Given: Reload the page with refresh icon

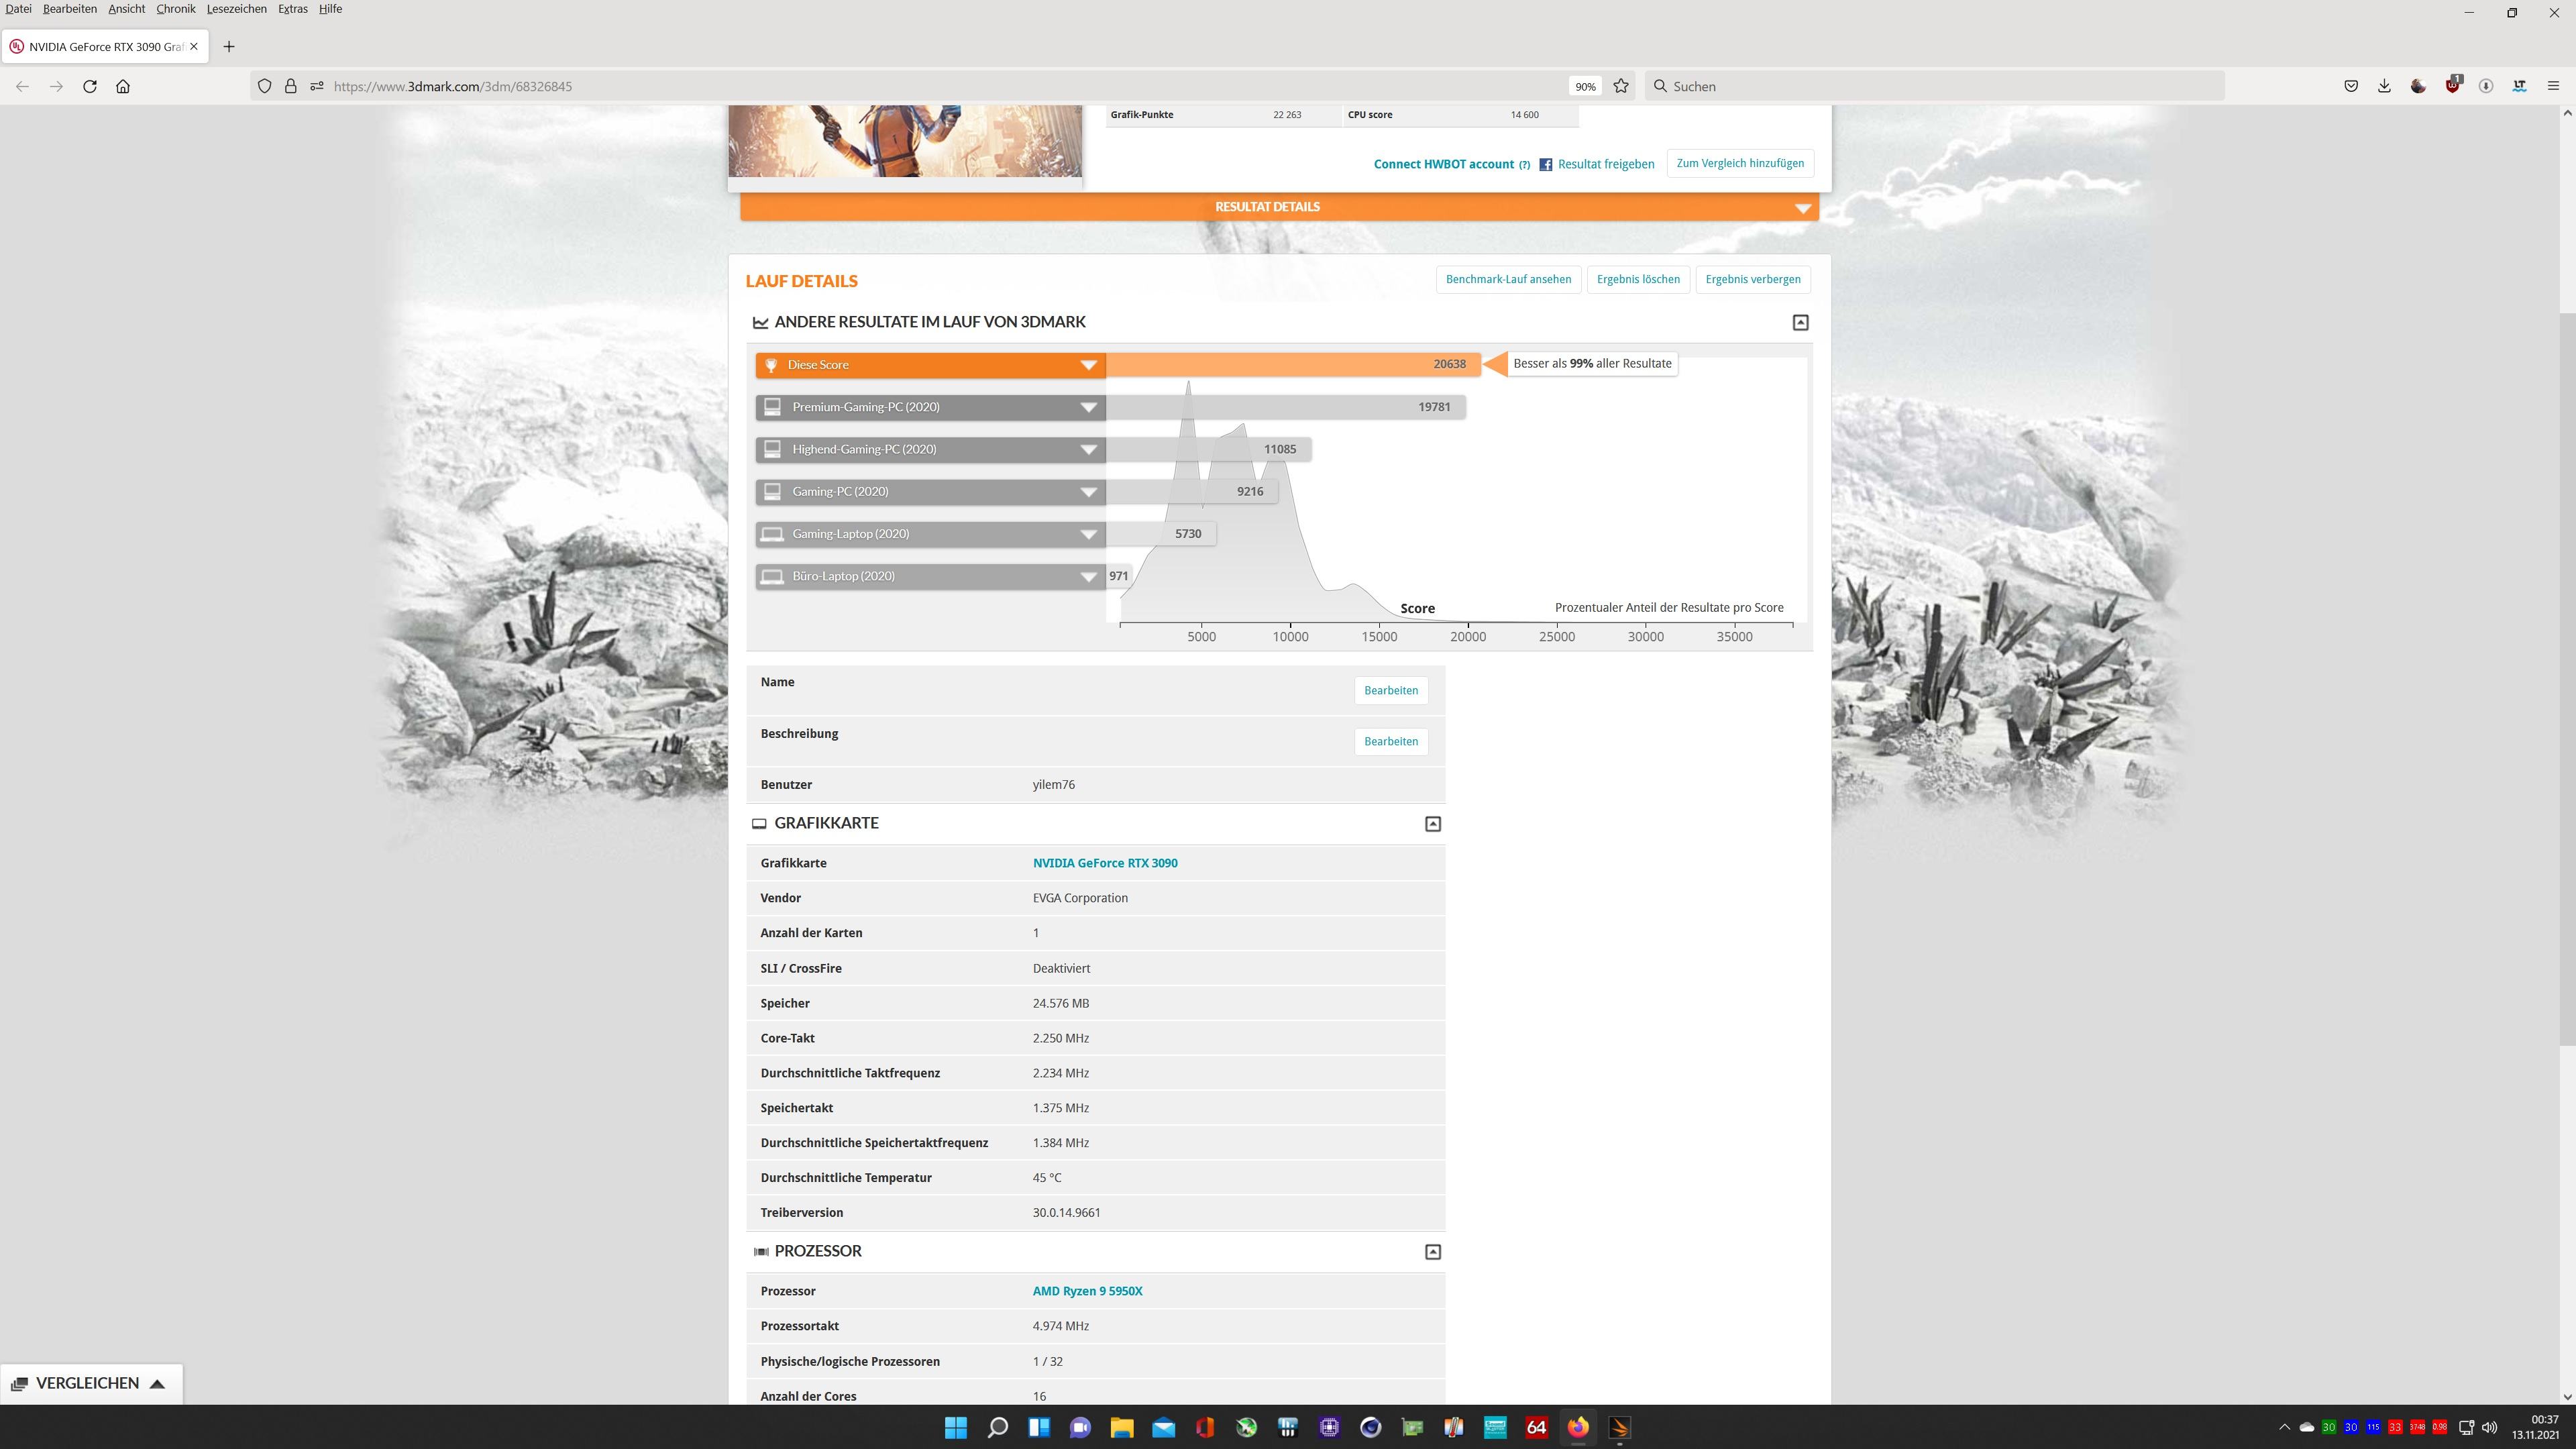Looking at the screenshot, I should pos(90,86).
